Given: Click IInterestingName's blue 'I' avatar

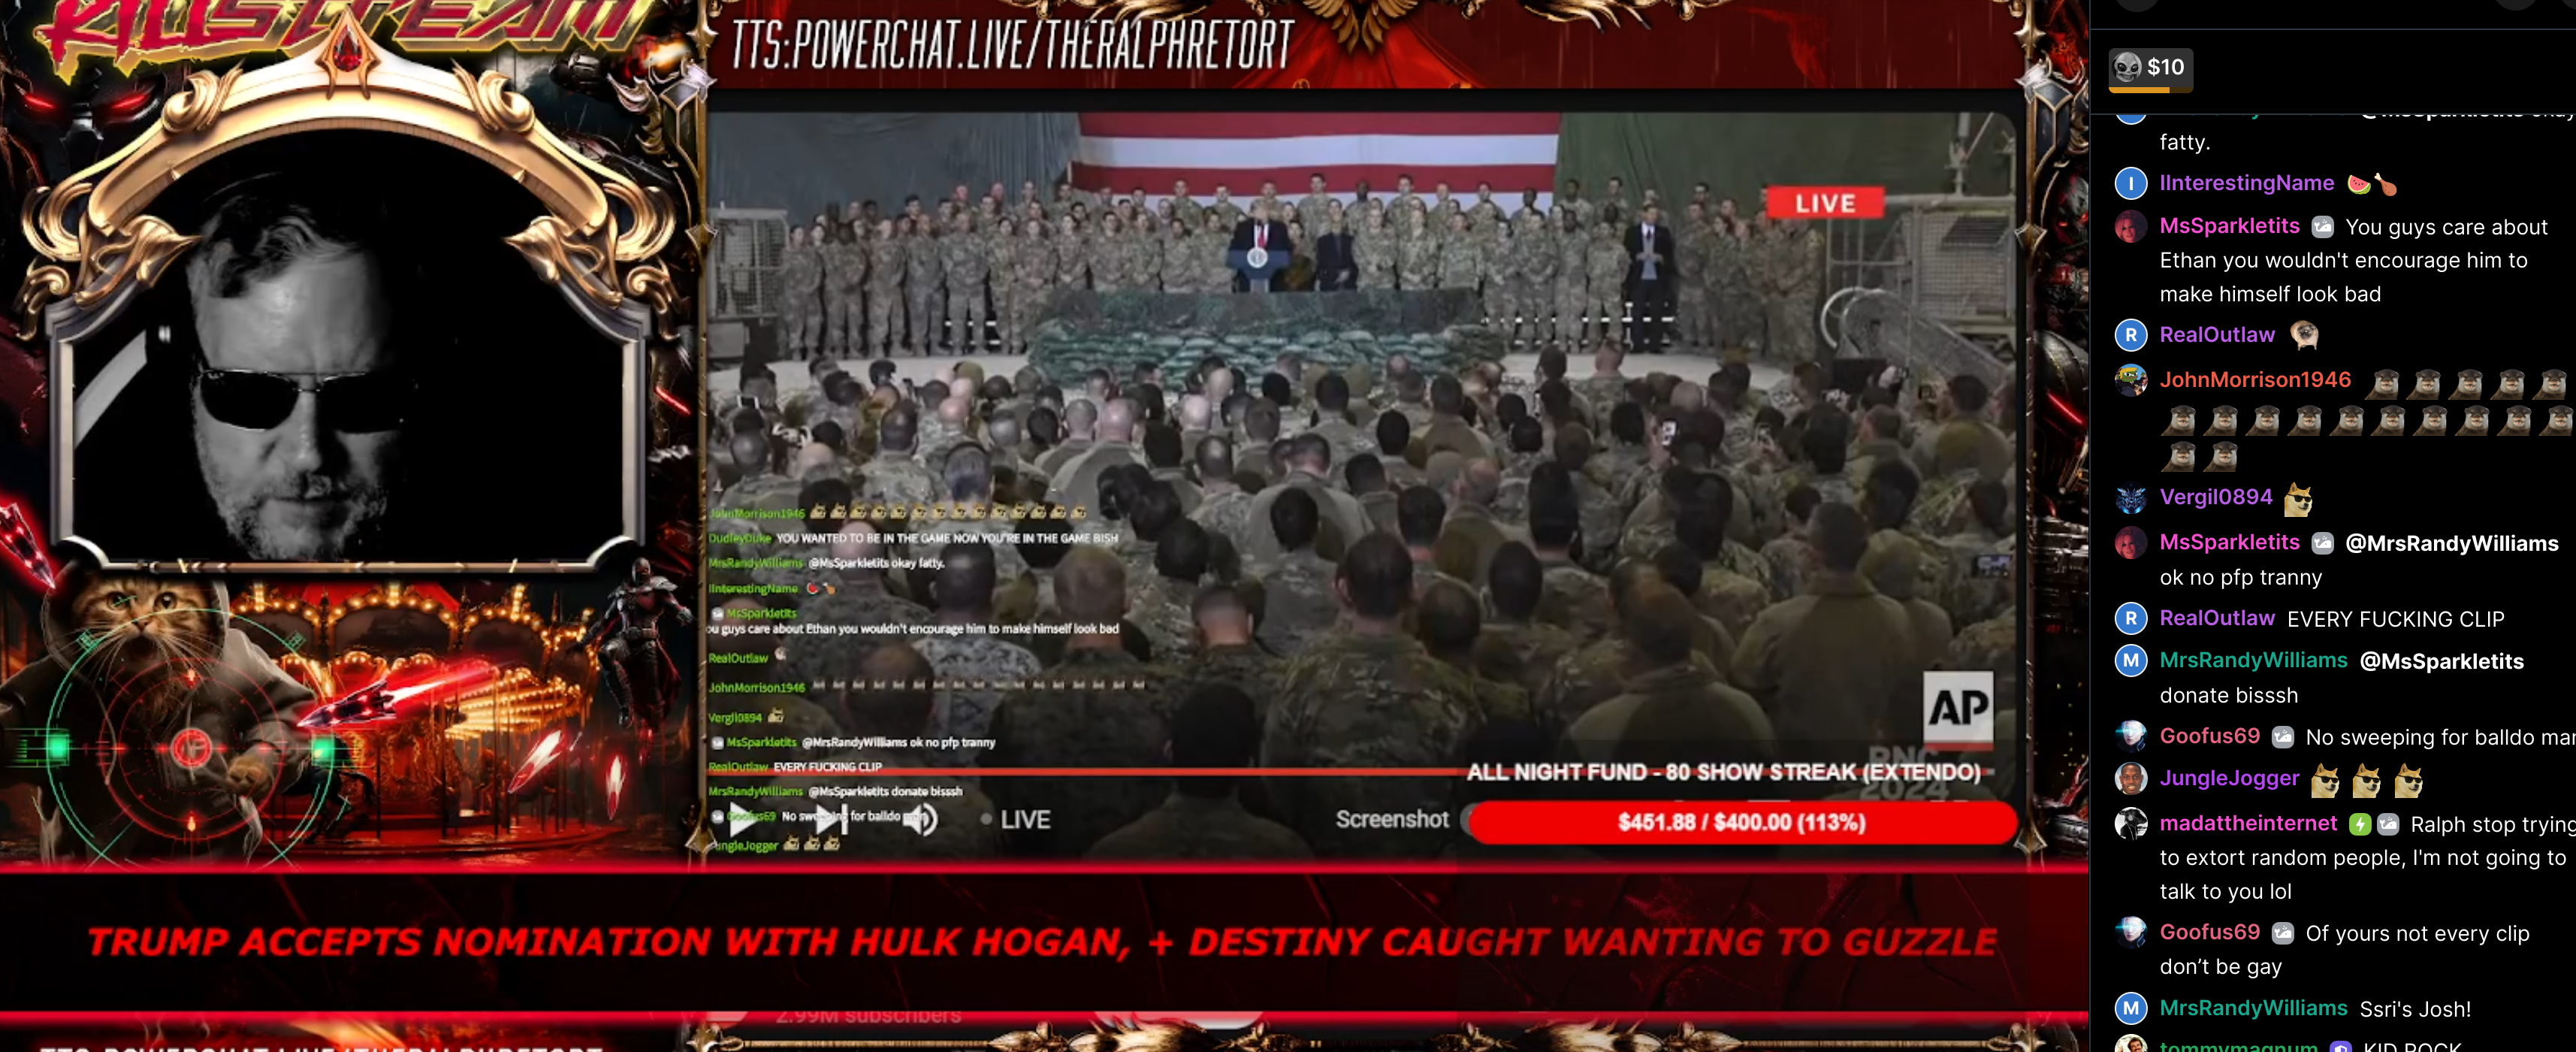Looking at the screenshot, I should (2131, 184).
